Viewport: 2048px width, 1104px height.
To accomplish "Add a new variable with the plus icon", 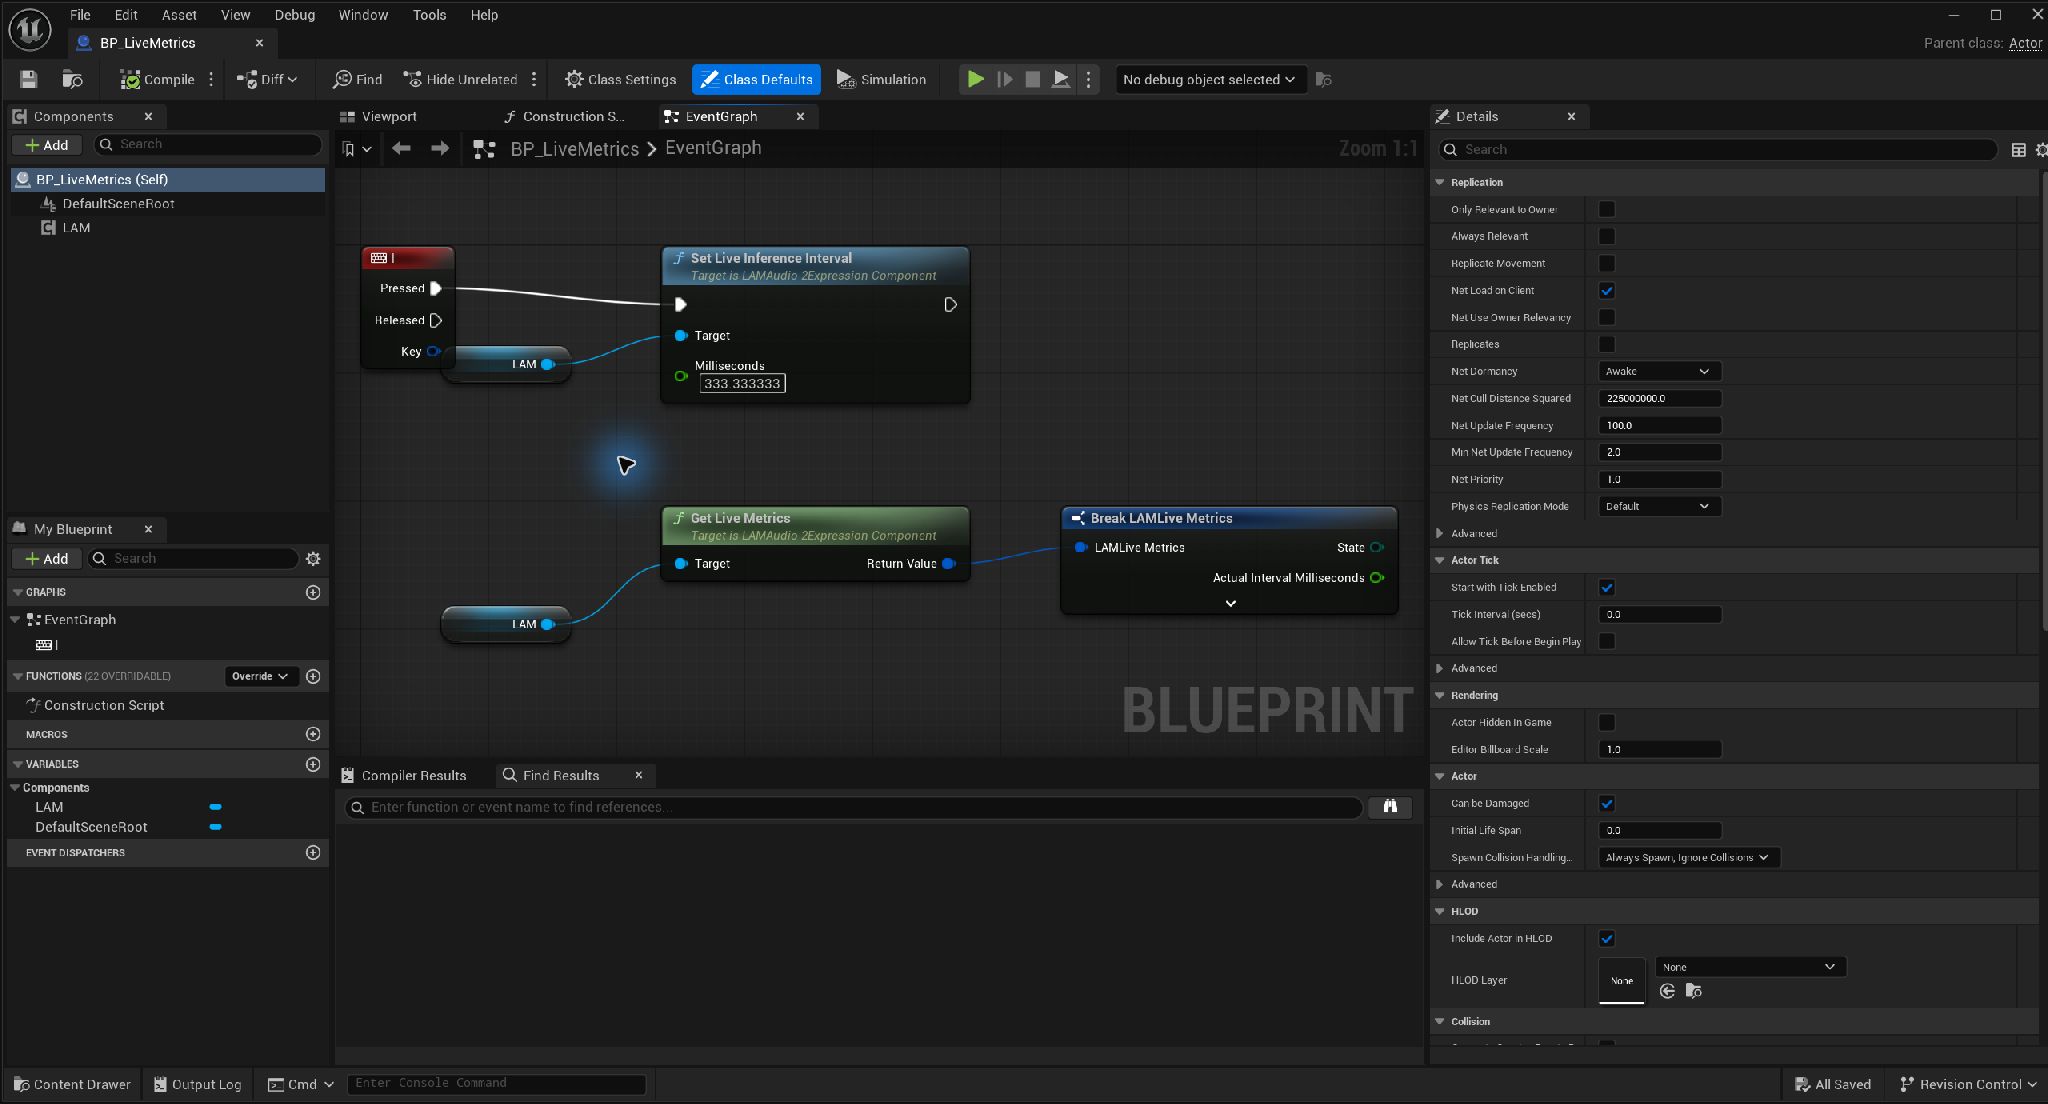I will [313, 764].
